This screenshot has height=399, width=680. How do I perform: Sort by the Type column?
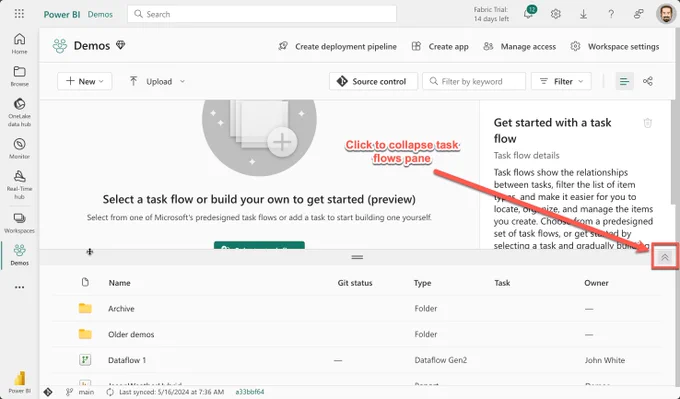click(422, 283)
